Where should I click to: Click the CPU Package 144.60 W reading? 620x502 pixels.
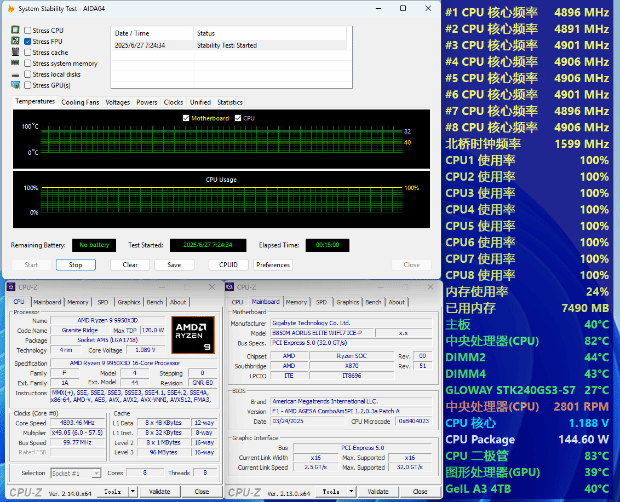(527, 440)
